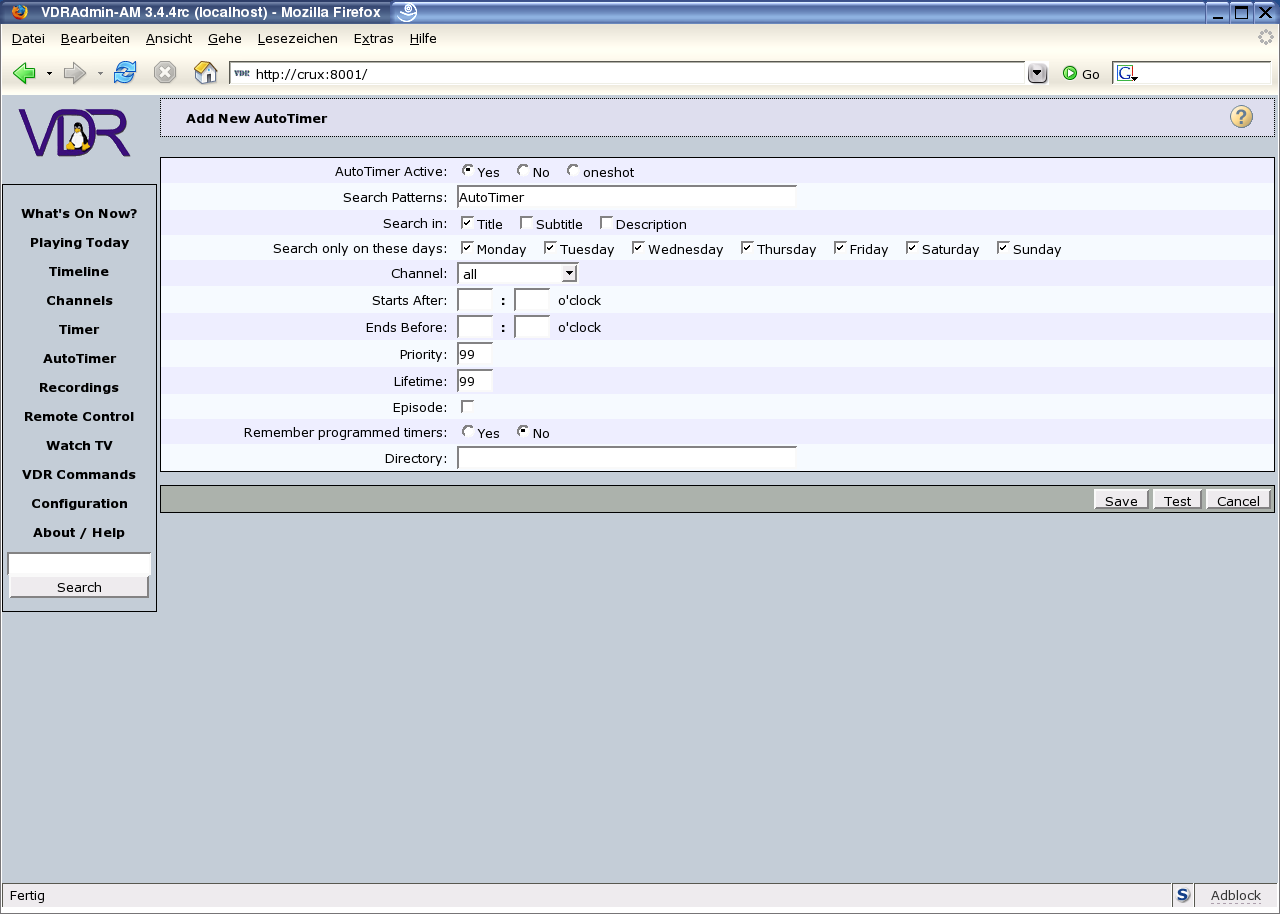Click the VDR penguin logo
Viewport: 1280px width, 914px height.
(75, 133)
